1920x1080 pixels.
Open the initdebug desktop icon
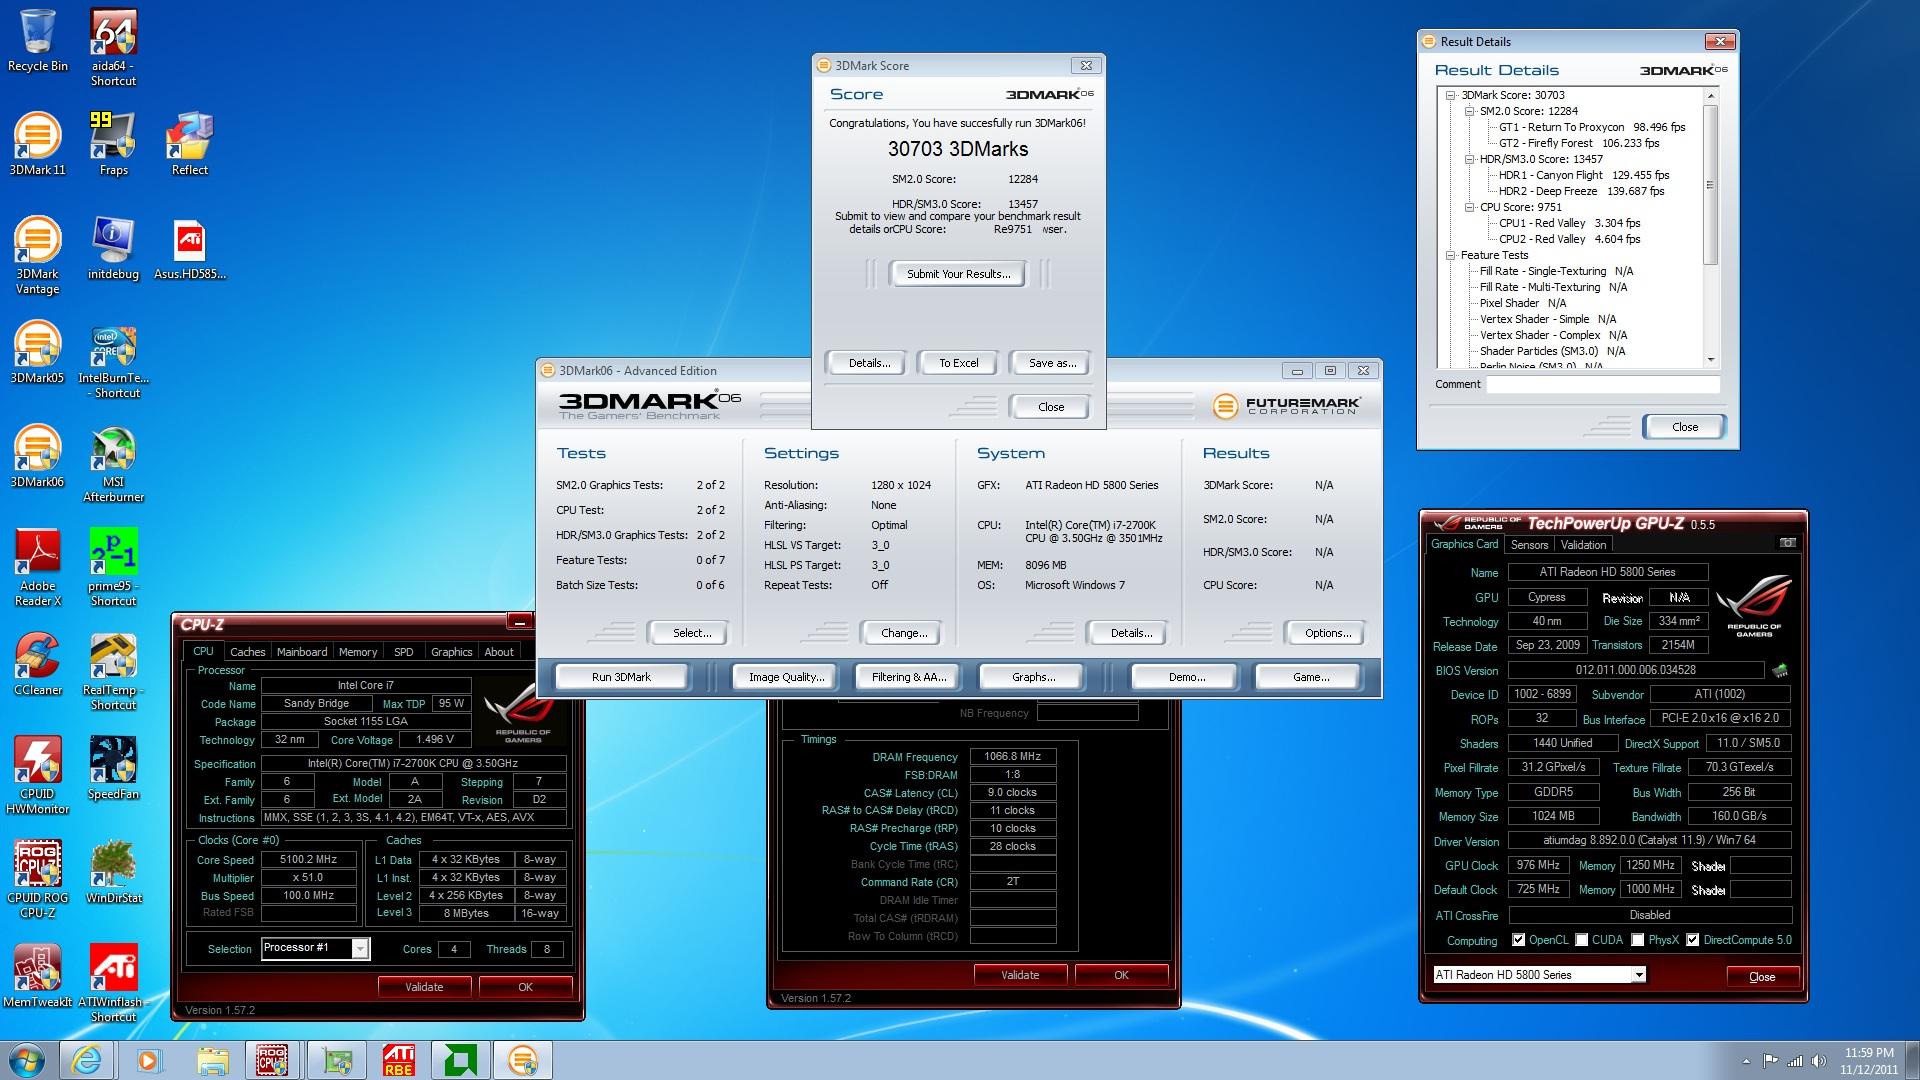point(113,248)
